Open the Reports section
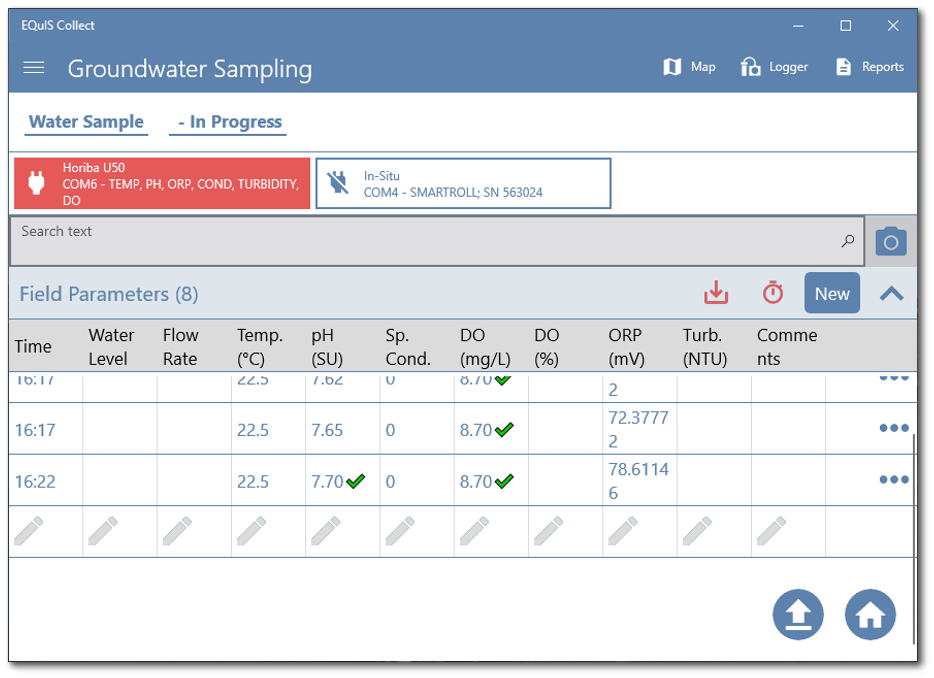 tap(869, 66)
